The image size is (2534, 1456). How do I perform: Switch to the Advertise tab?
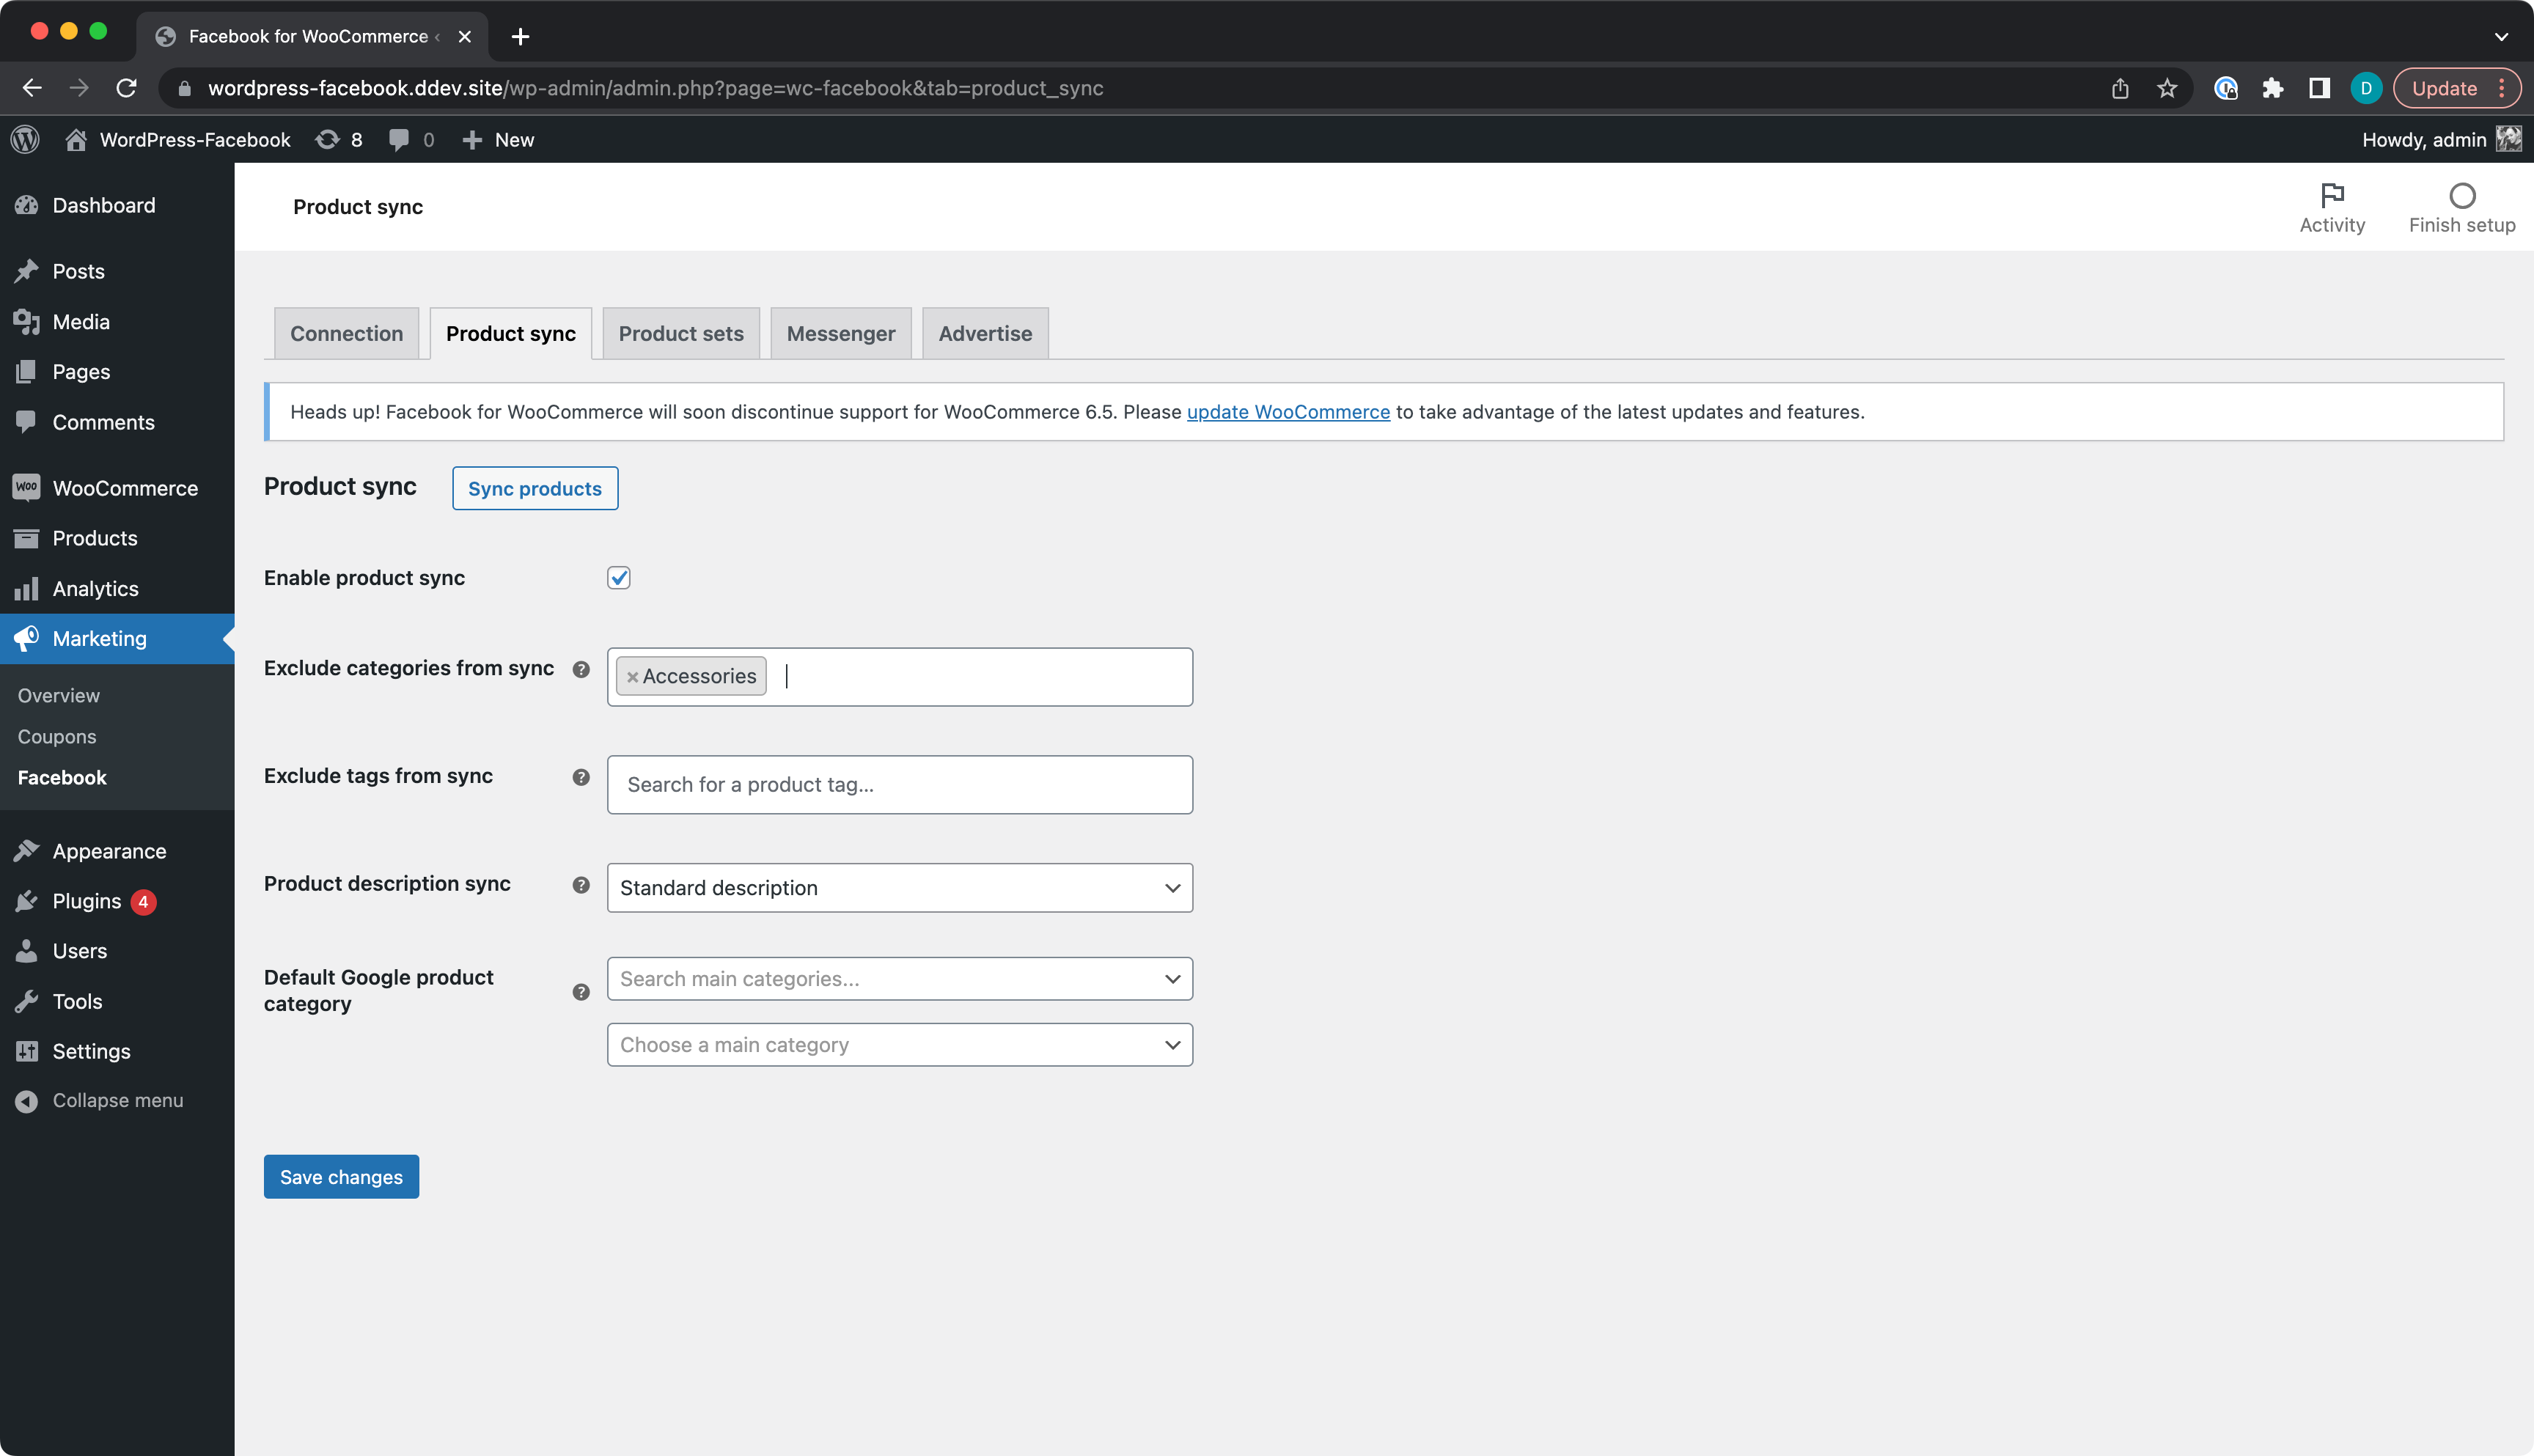985,332
